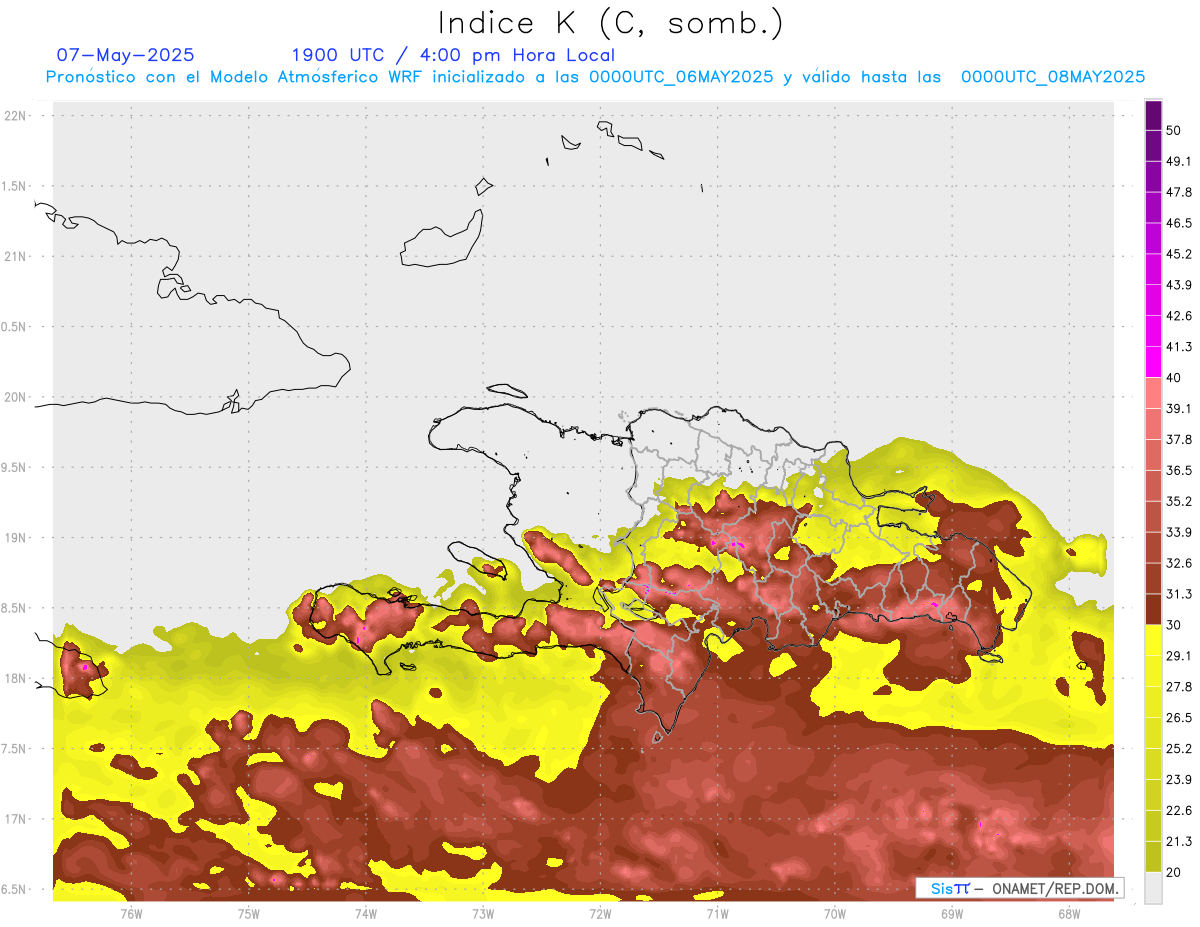This screenshot has width=1200, height=927.
Task: Click the '42.6' colorbar label
Action: point(1179,316)
